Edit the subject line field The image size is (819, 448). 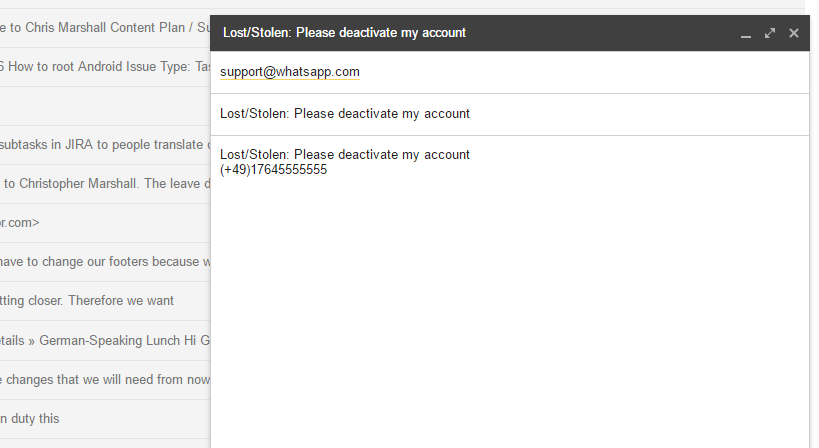tap(510, 114)
